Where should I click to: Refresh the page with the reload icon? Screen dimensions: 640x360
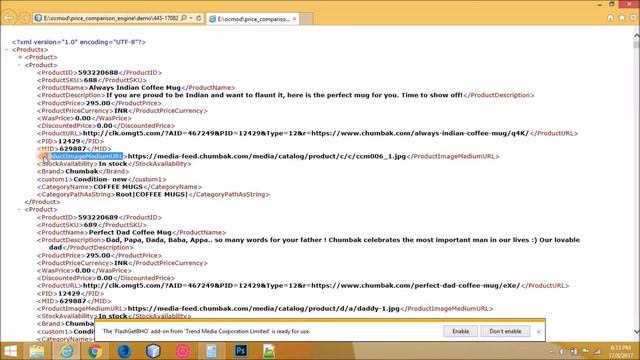tap(199, 18)
